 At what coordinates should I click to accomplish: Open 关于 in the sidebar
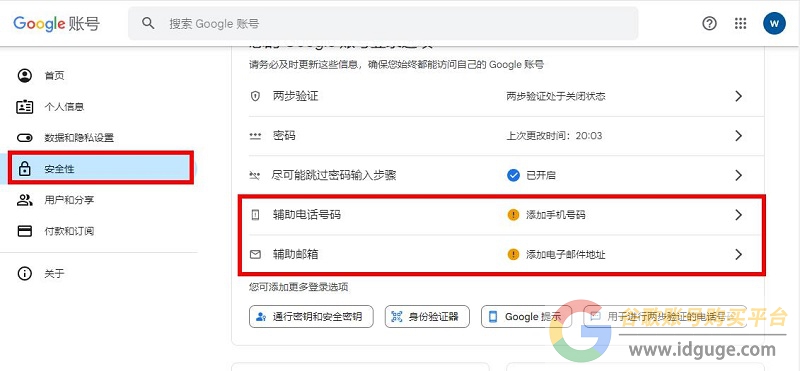(x=54, y=274)
